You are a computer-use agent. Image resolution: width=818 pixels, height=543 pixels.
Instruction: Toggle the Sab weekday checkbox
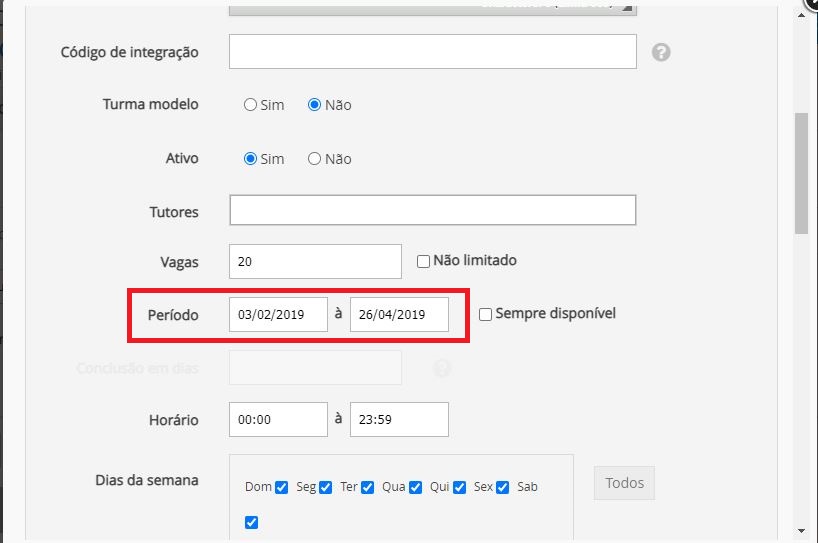click(x=251, y=522)
